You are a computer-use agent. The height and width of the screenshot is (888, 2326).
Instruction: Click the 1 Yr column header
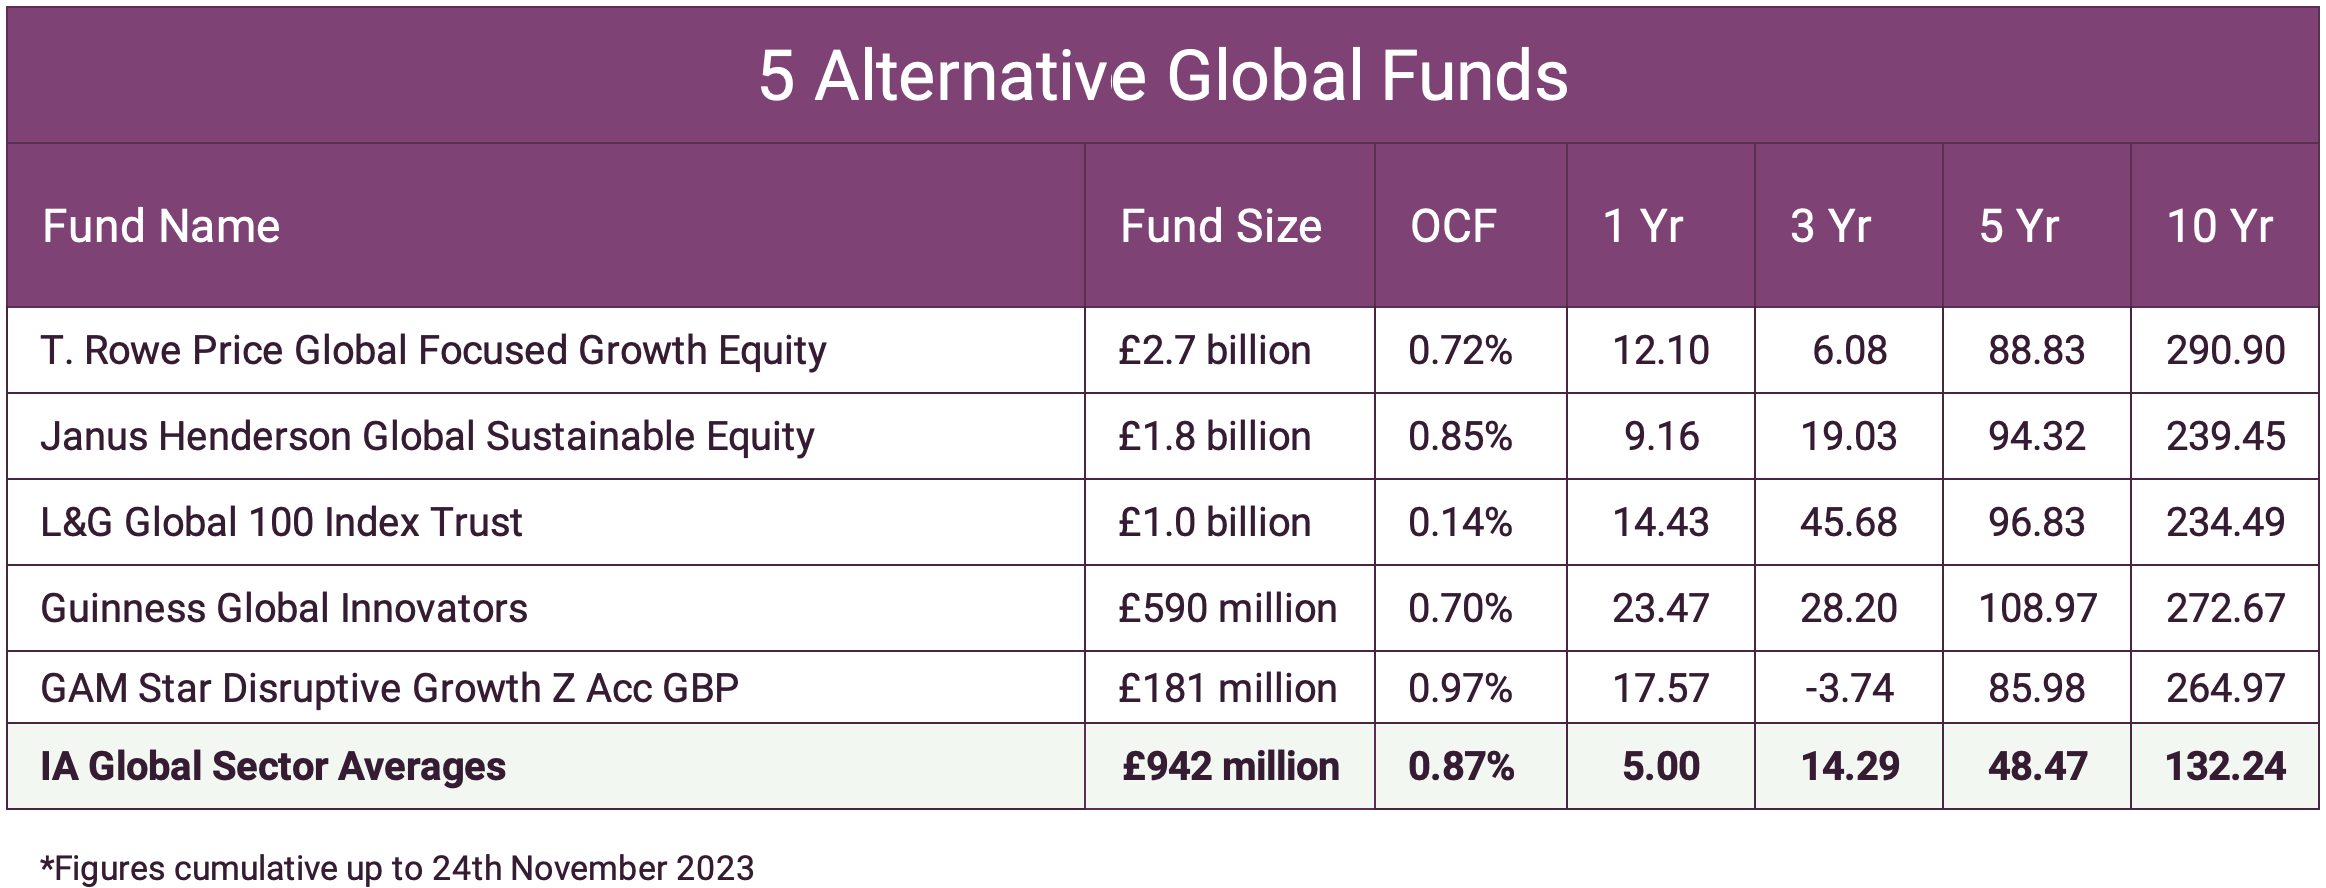coord(1643,226)
